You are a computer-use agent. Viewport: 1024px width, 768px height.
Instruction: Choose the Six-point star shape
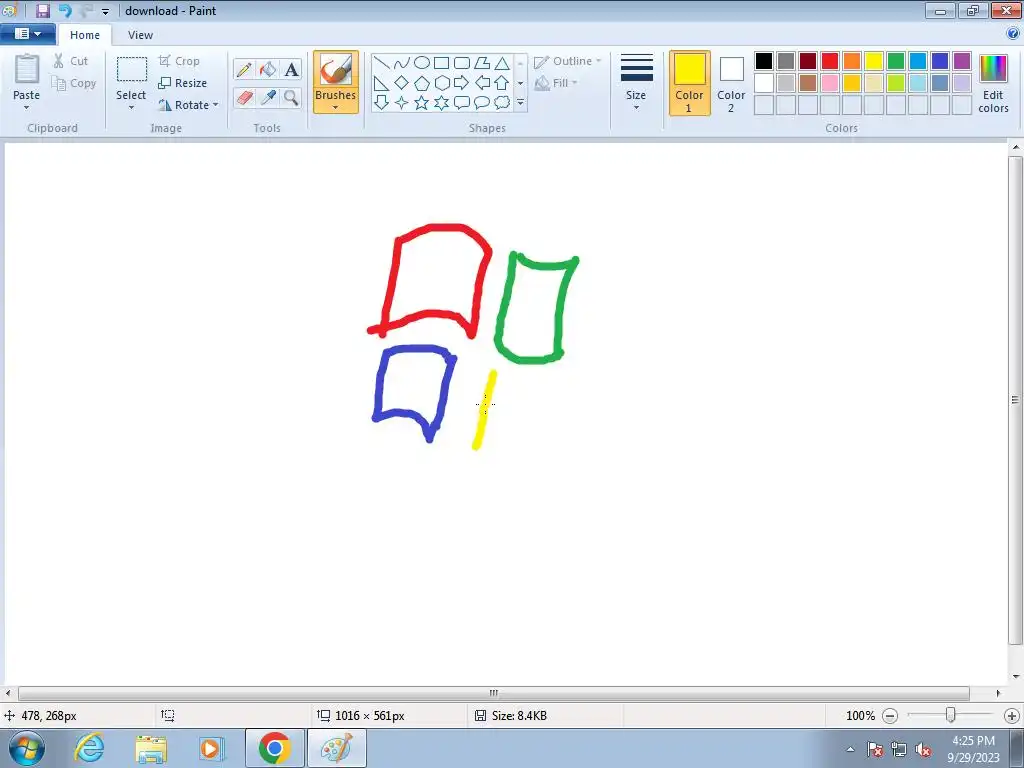click(x=441, y=103)
